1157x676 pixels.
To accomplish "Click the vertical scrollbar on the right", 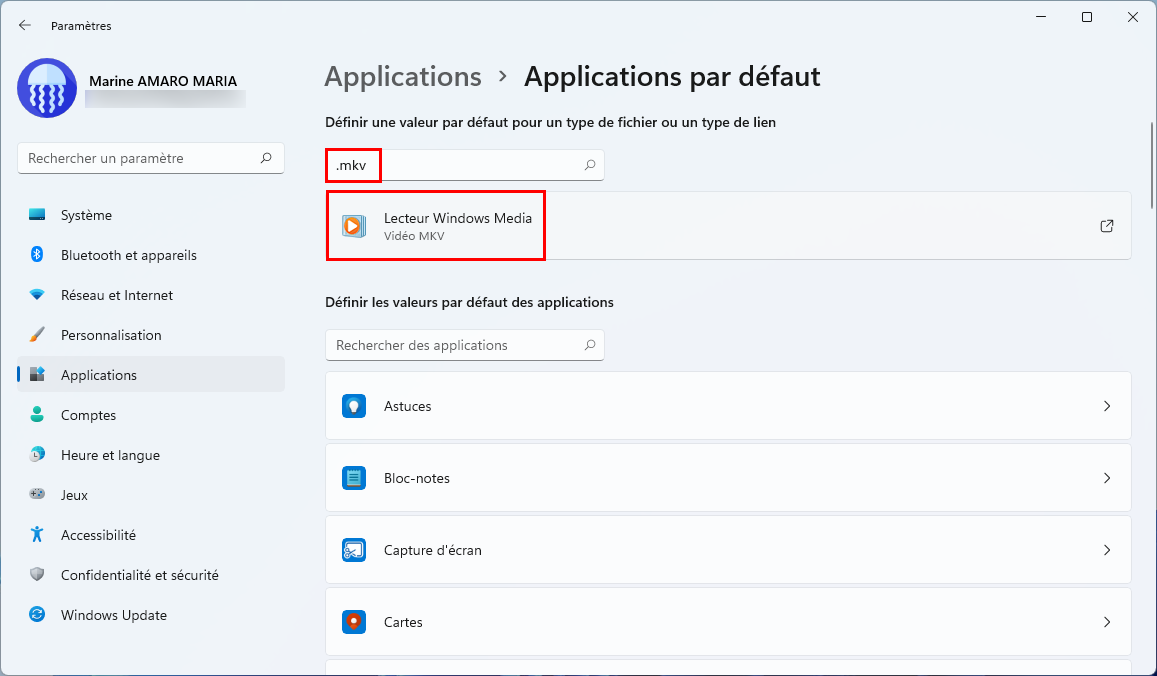I will click(1150, 167).
